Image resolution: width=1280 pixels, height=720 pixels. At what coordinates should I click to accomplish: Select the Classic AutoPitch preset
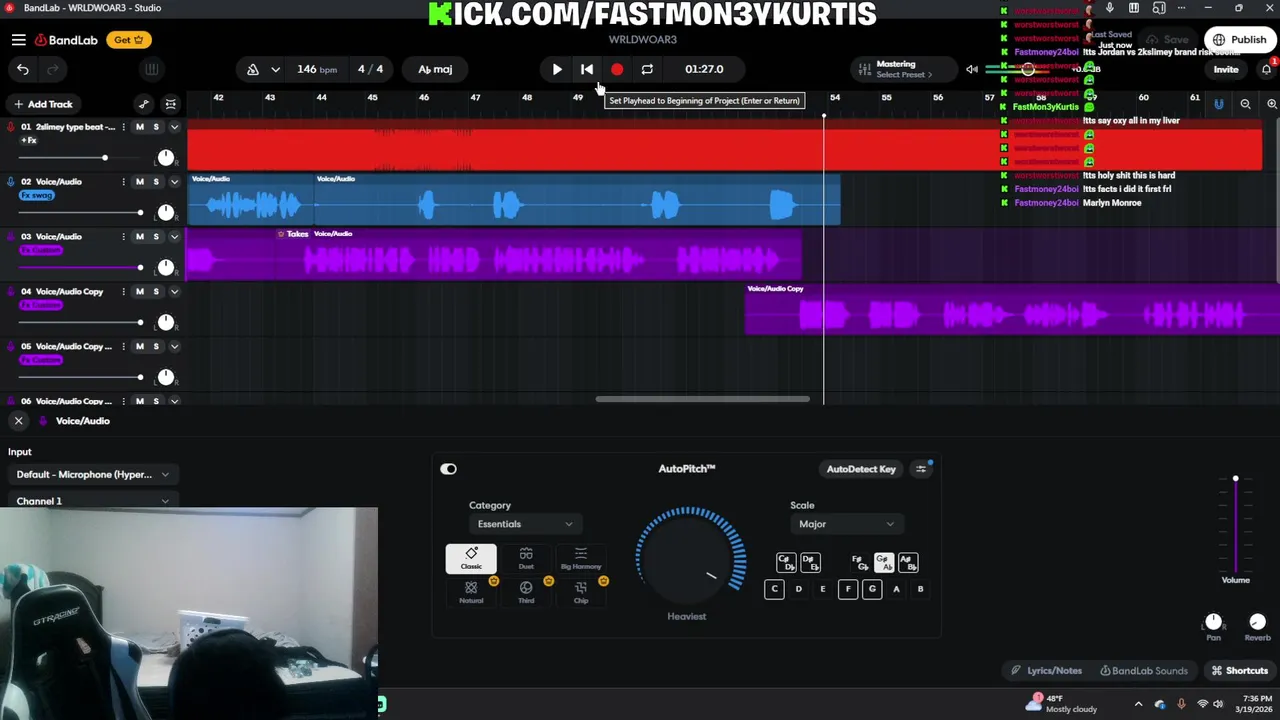point(471,558)
